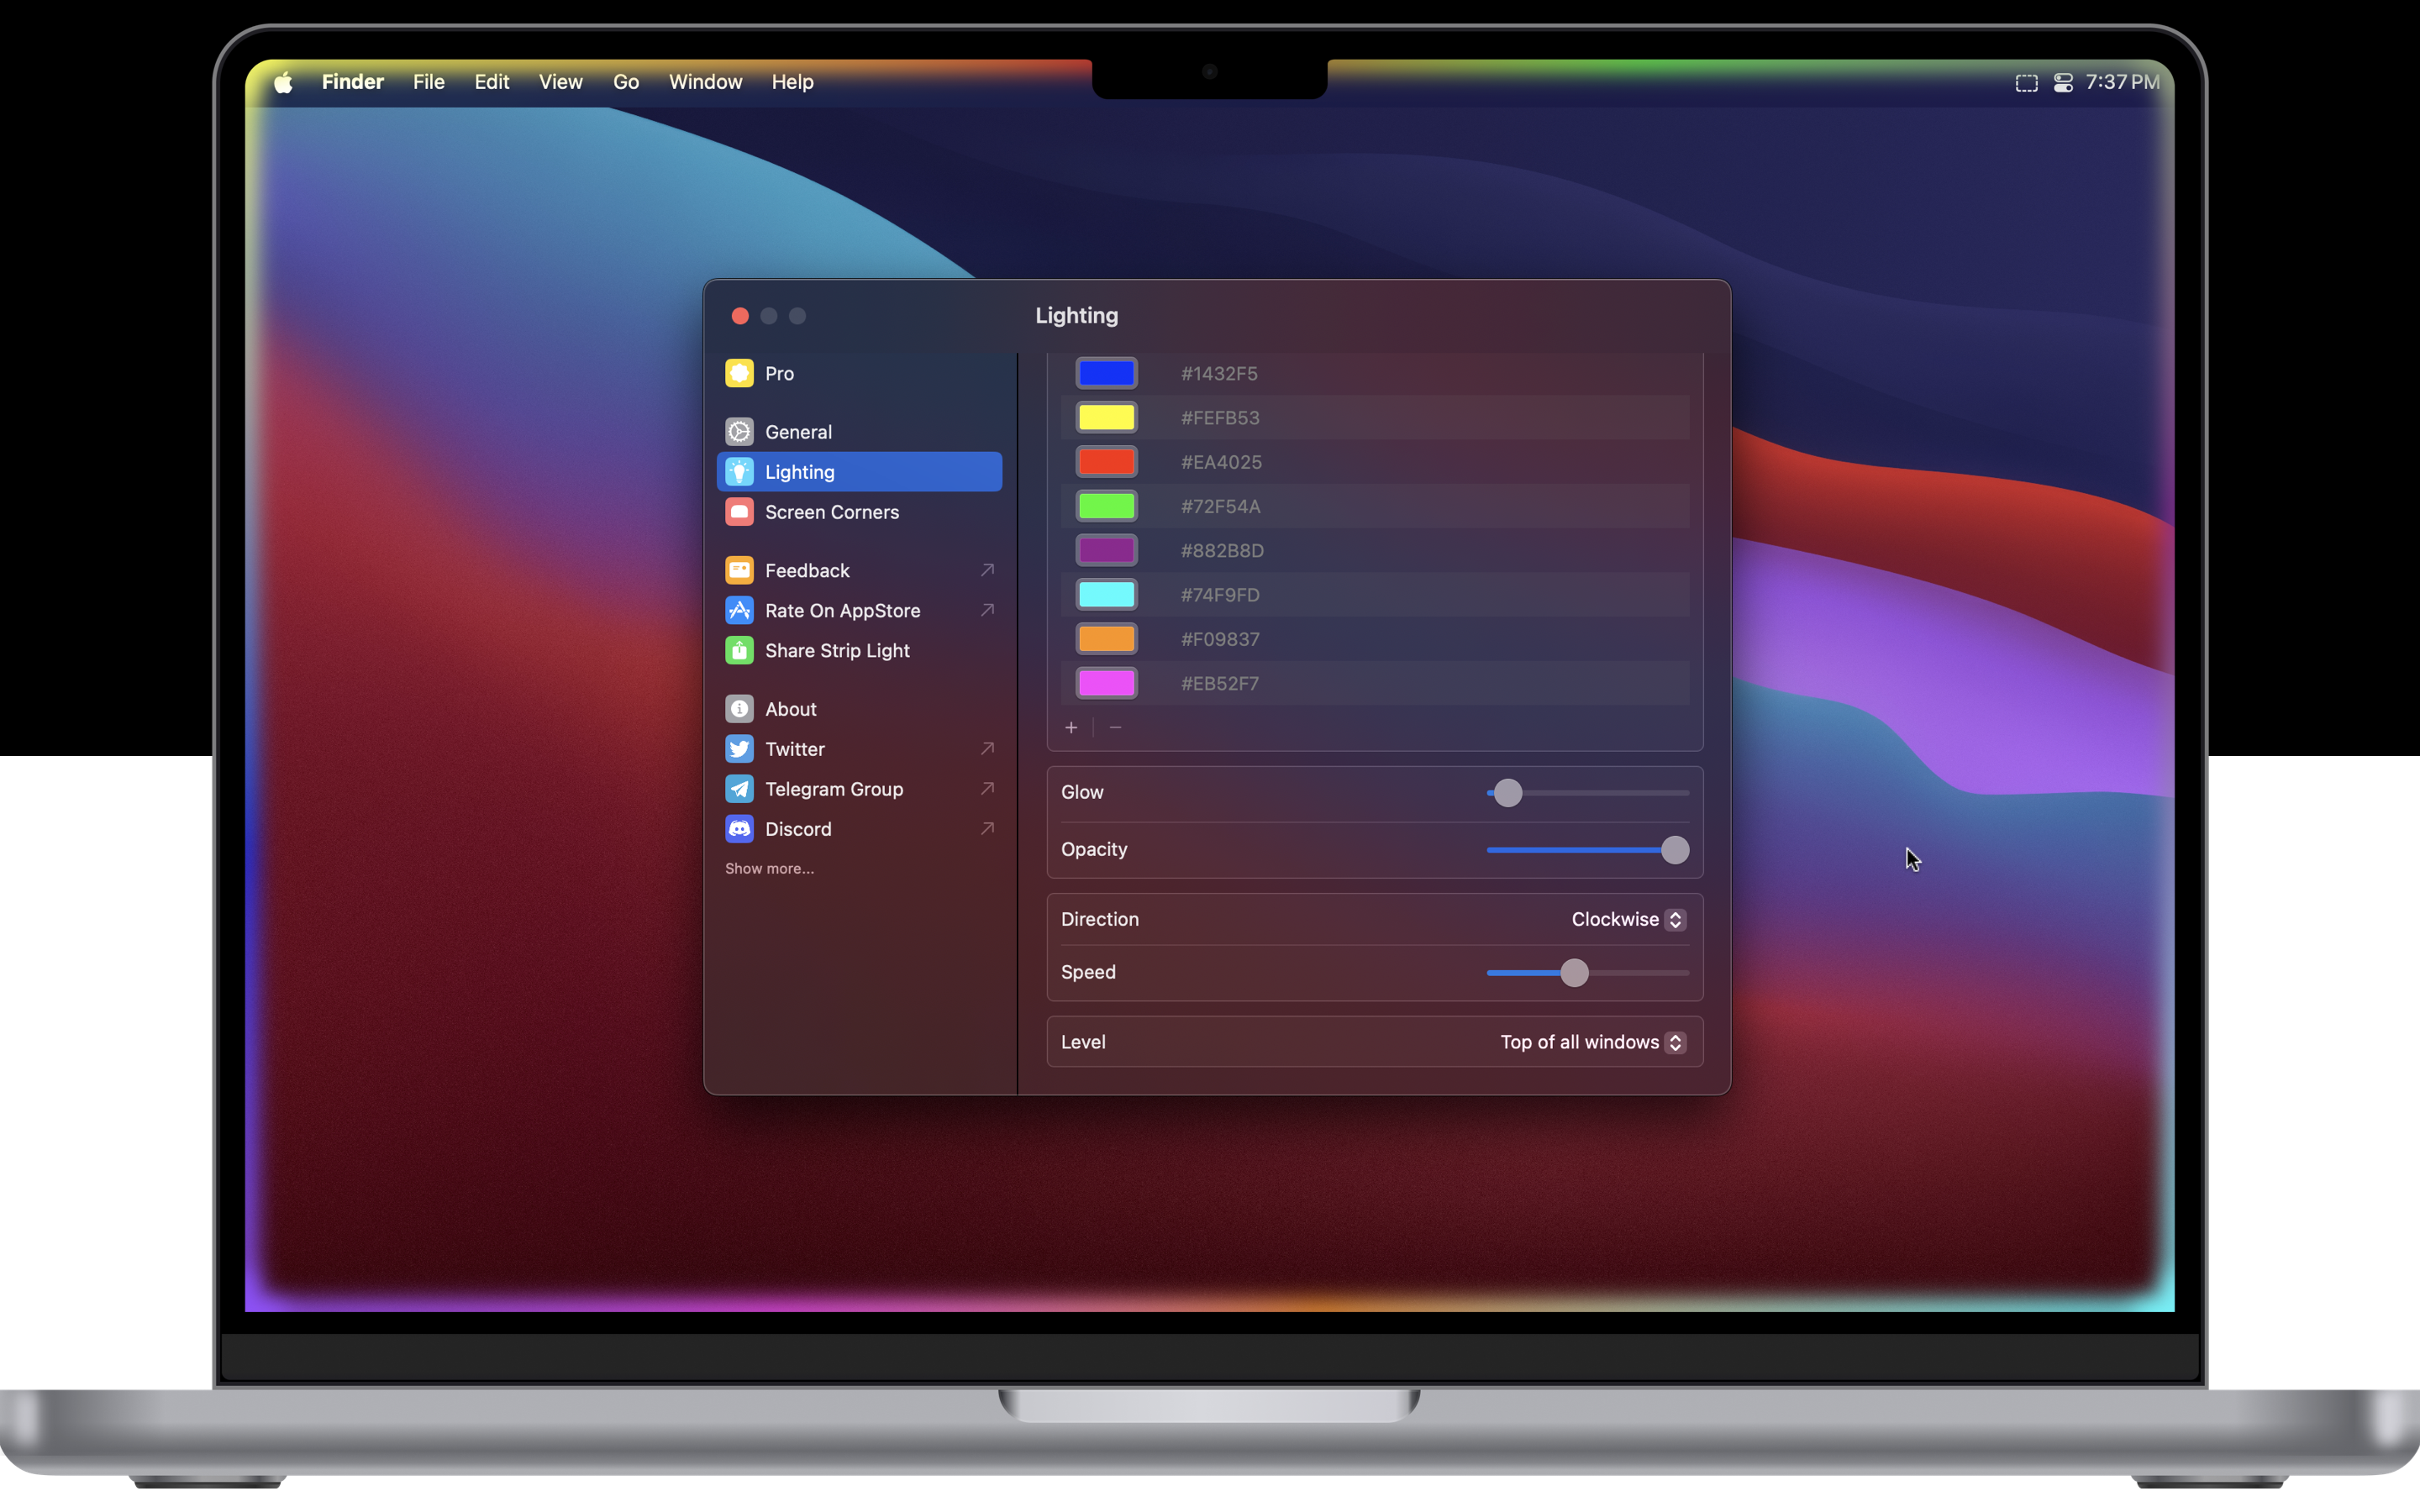Click Rate On AppStore
Viewport: 2420px width, 1512px height.
(859, 610)
